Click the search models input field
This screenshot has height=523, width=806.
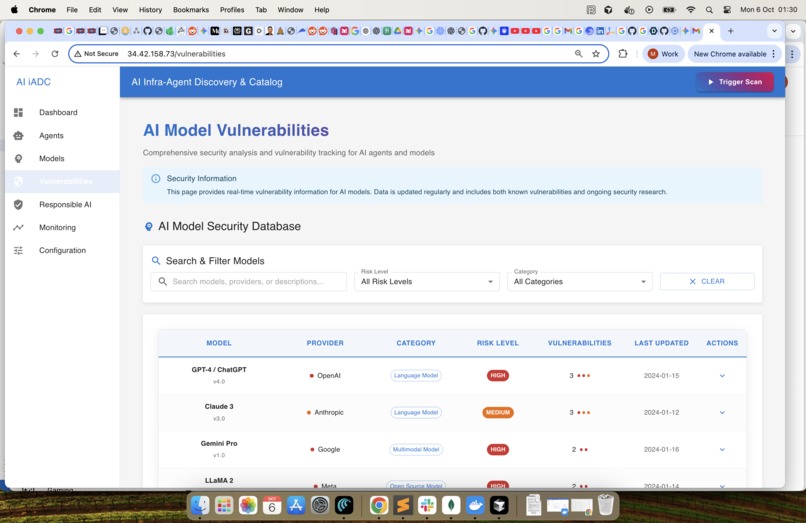coord(248,281)
